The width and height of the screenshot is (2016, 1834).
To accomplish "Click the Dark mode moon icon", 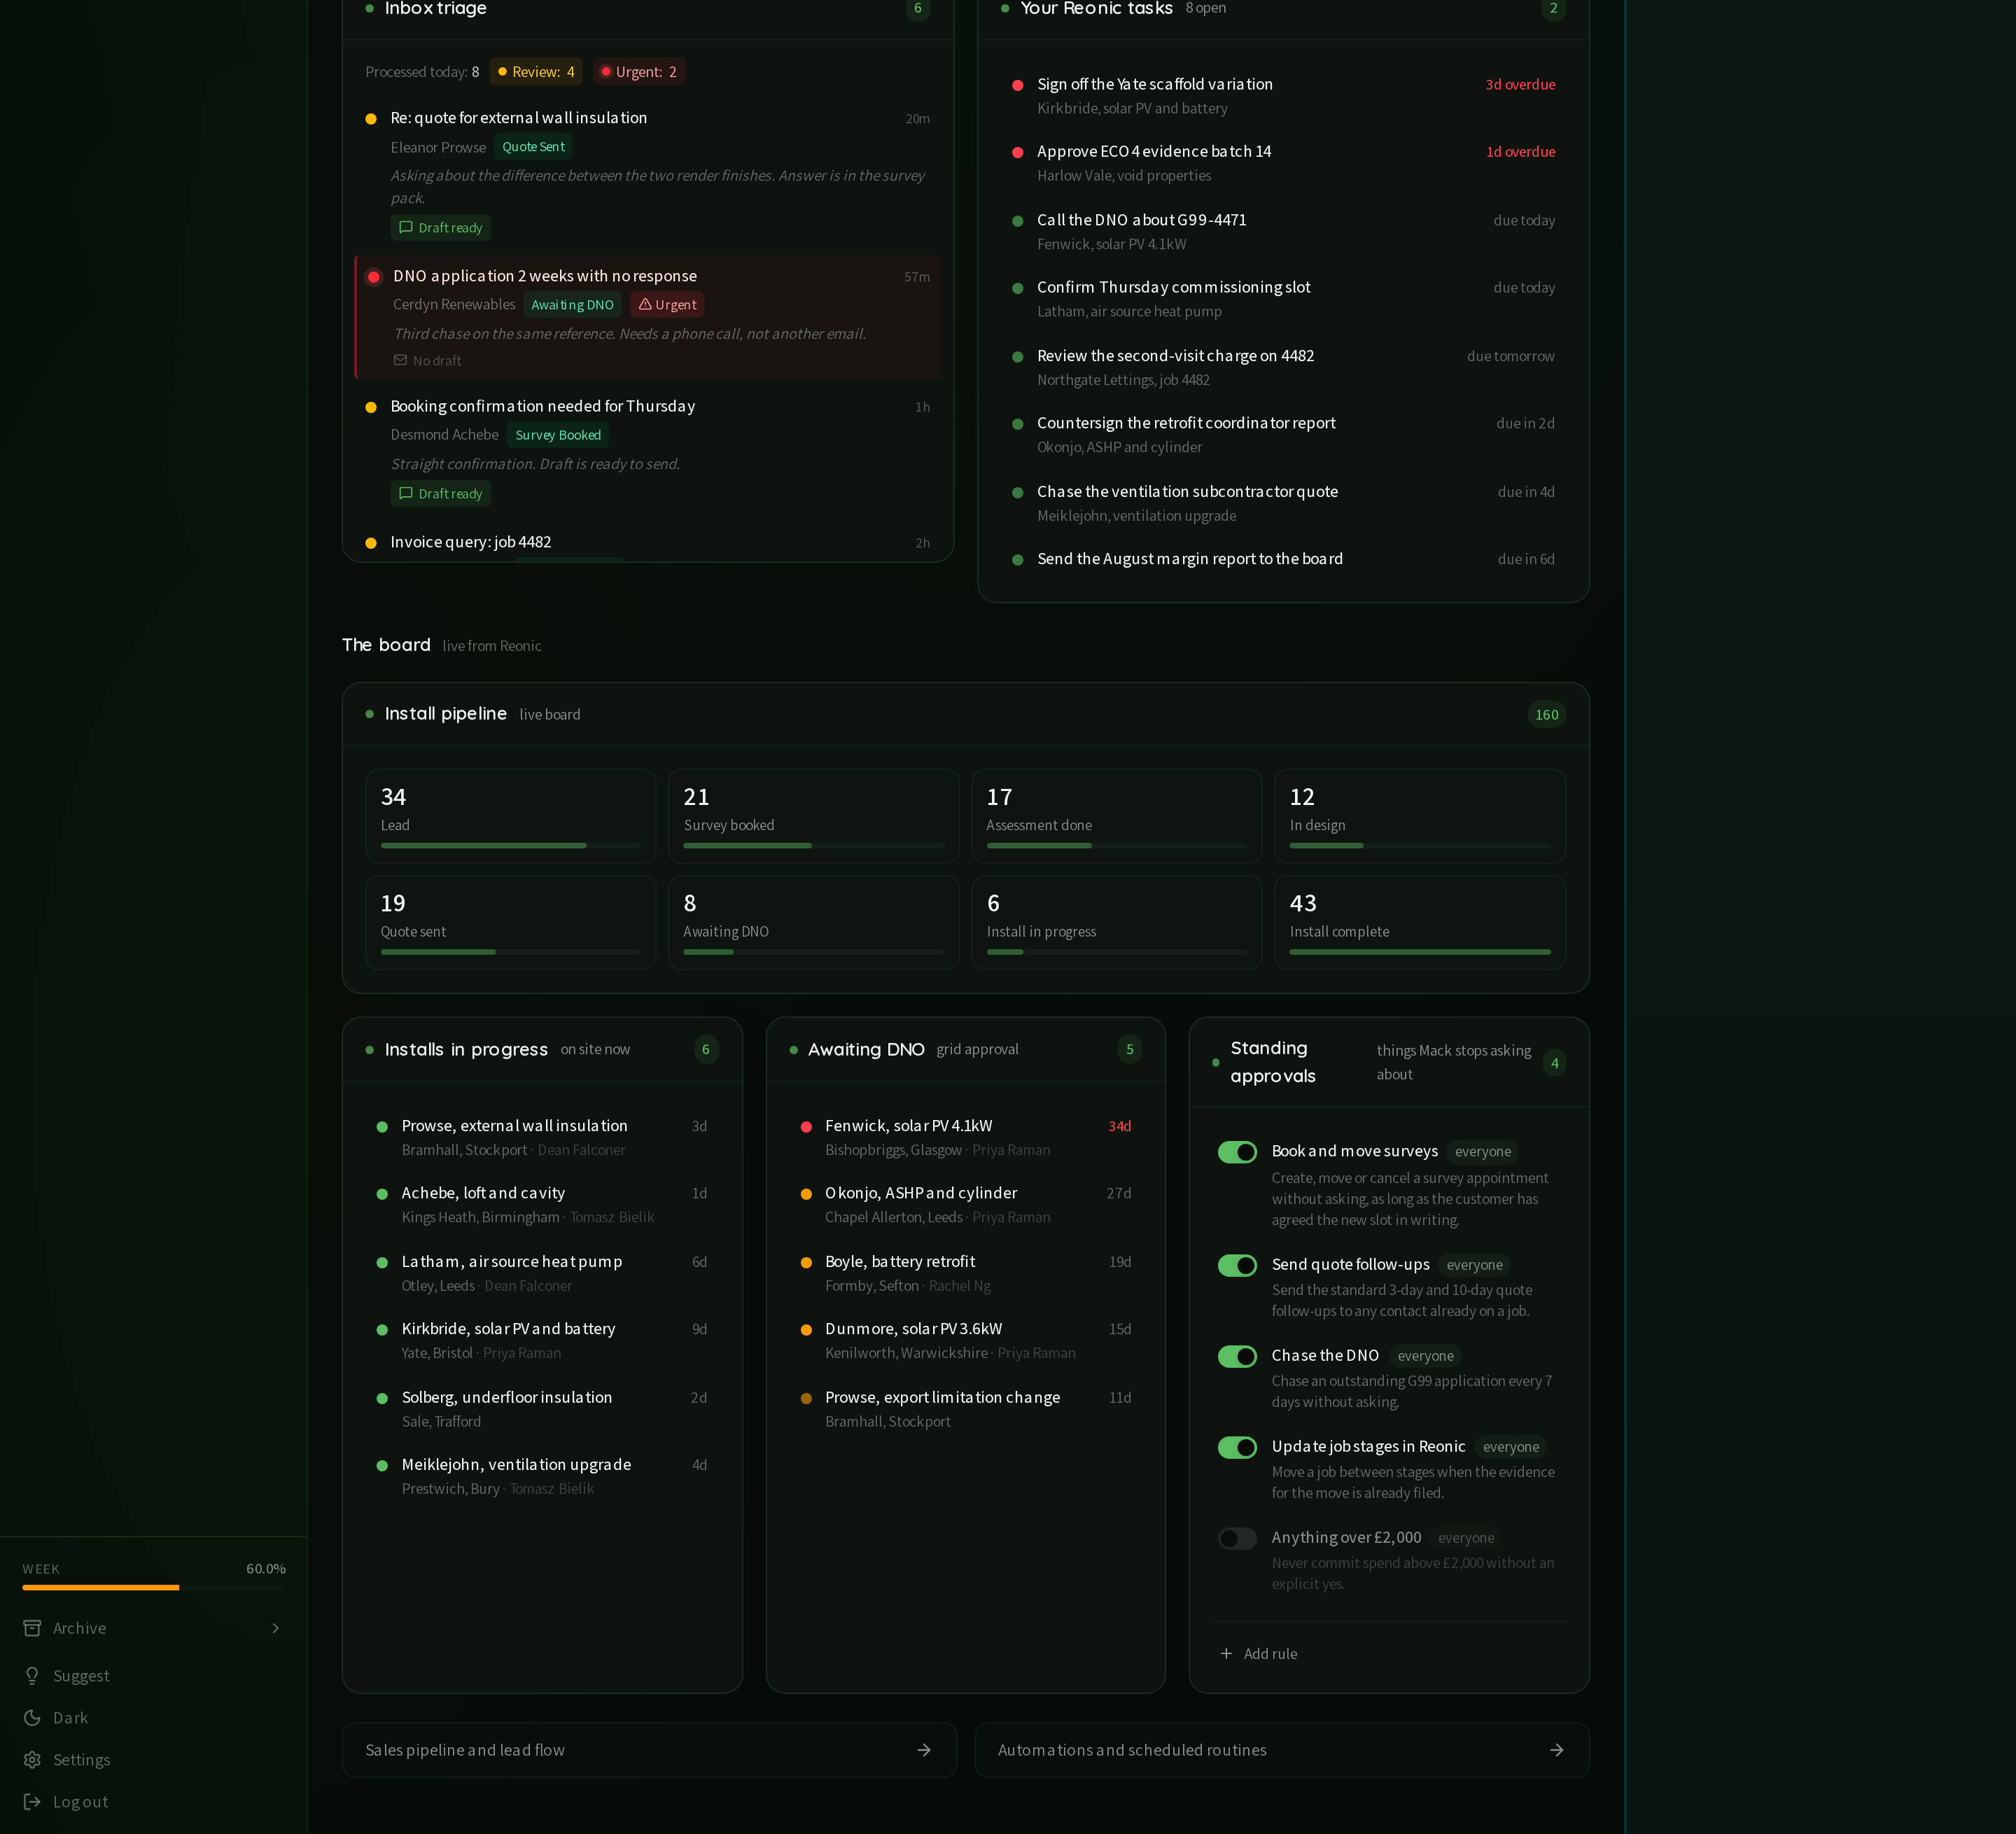I will 32,1718.
